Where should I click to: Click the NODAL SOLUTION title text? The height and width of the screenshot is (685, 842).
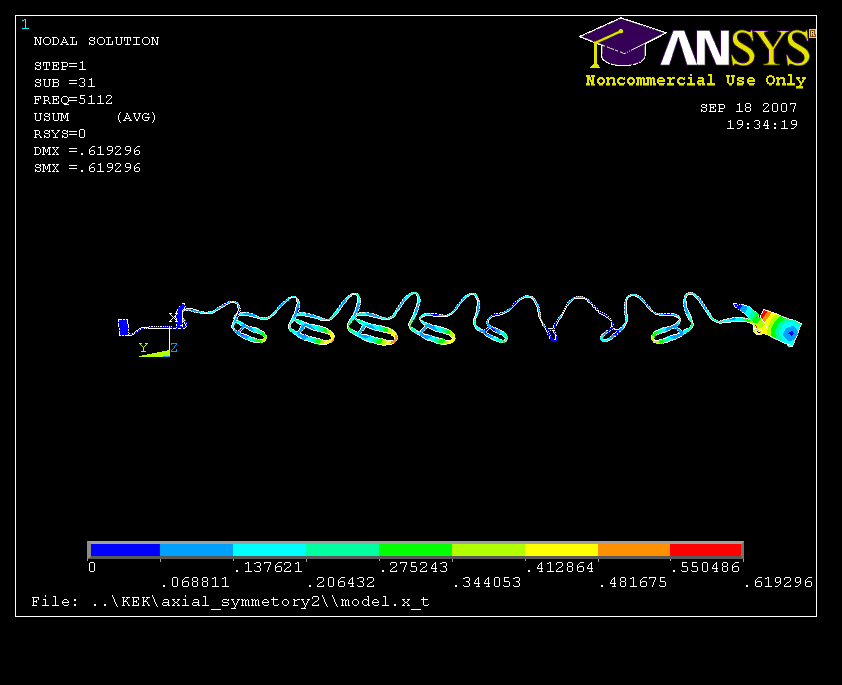pos(96,41)
